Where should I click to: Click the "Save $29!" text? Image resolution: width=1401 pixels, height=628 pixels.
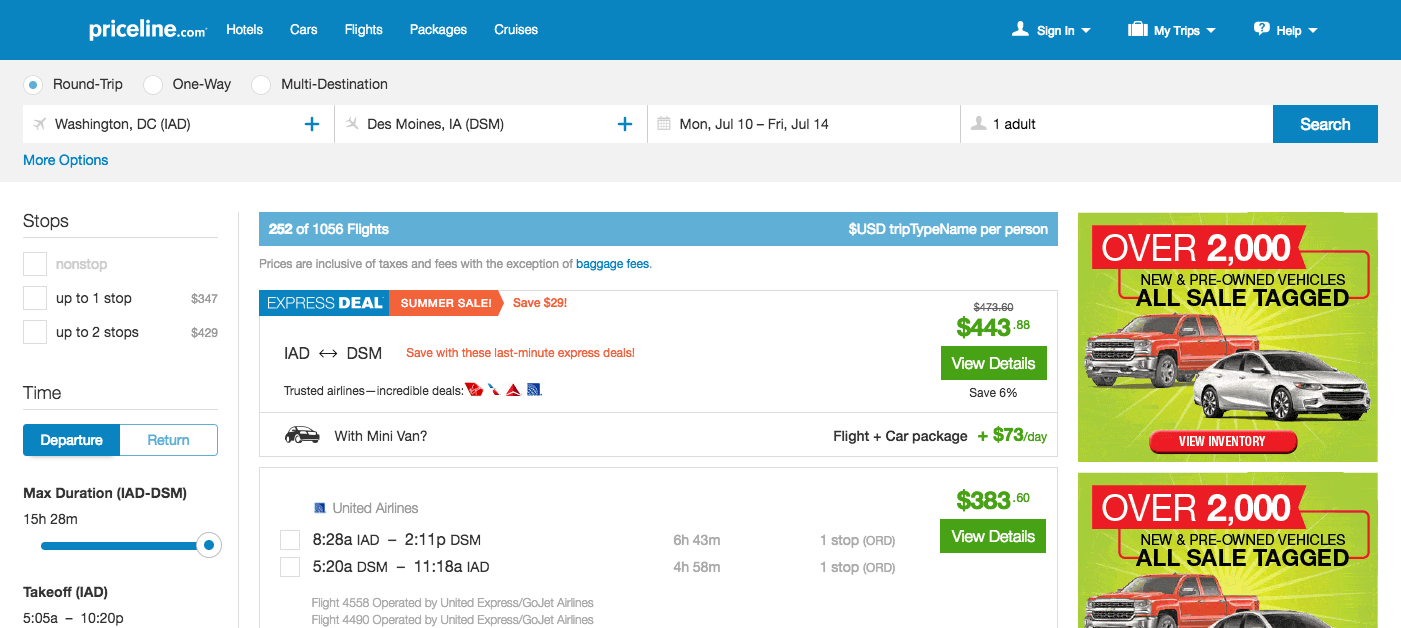(540, 302)
